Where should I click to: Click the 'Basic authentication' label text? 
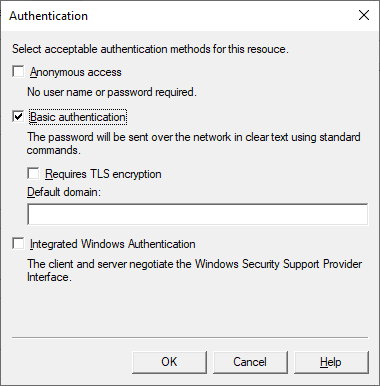78,117
